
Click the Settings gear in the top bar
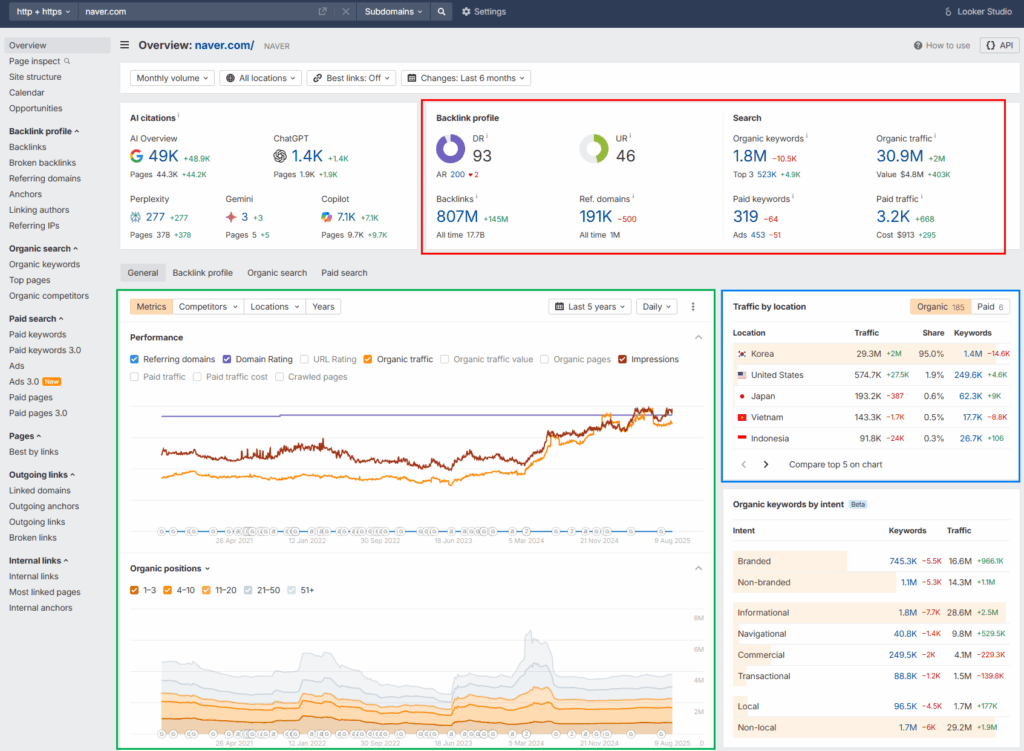click(466, 11)
